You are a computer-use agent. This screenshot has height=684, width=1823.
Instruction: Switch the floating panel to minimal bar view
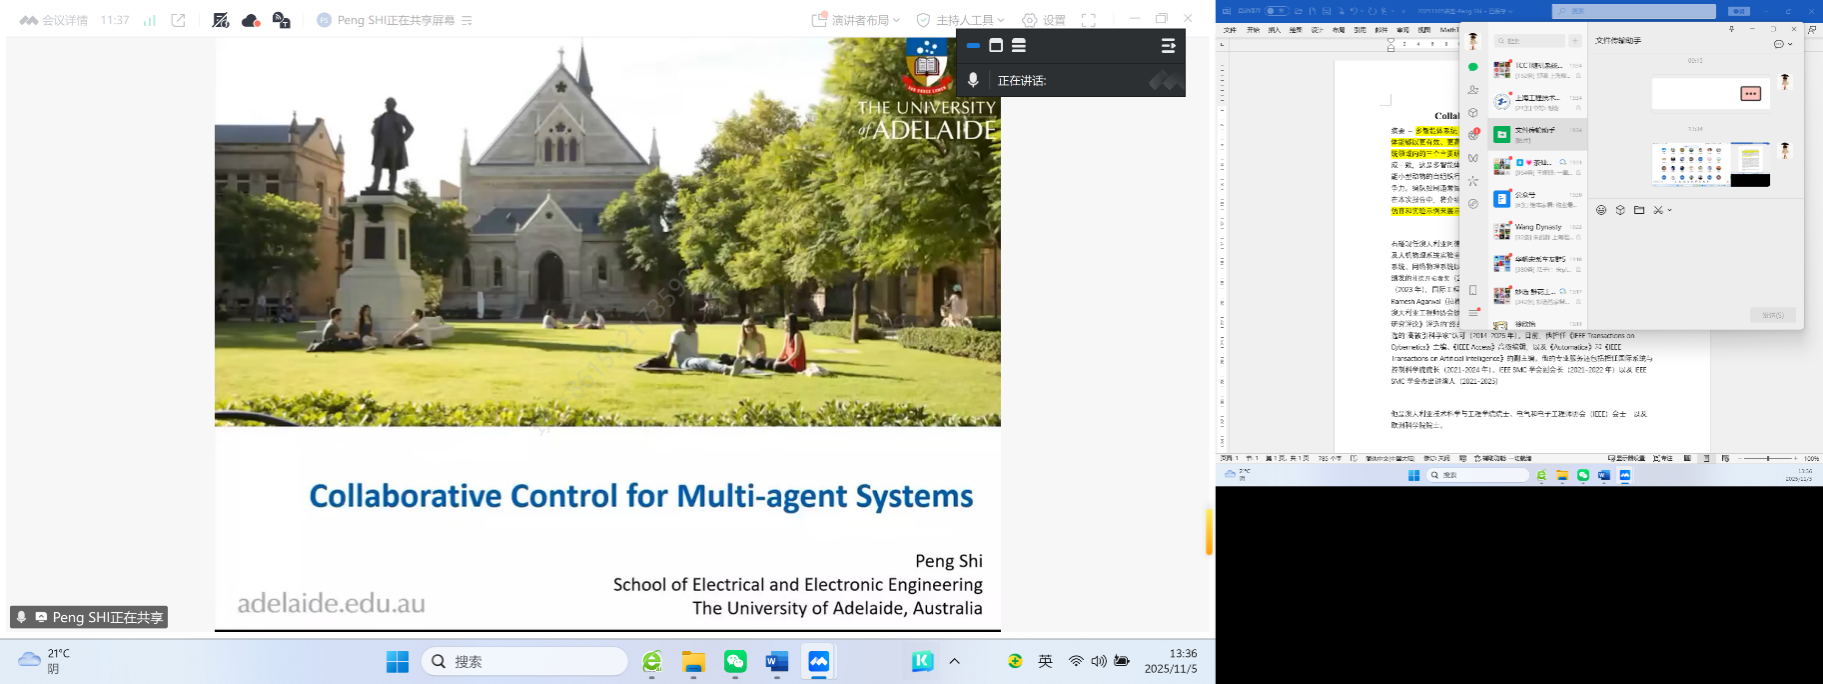(x=973, y=45)
